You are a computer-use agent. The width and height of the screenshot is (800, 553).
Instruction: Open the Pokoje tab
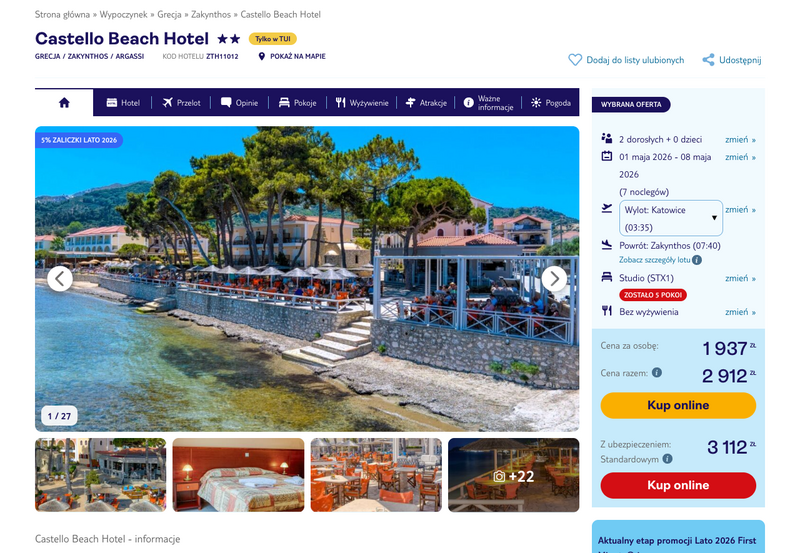pos(297,103)
